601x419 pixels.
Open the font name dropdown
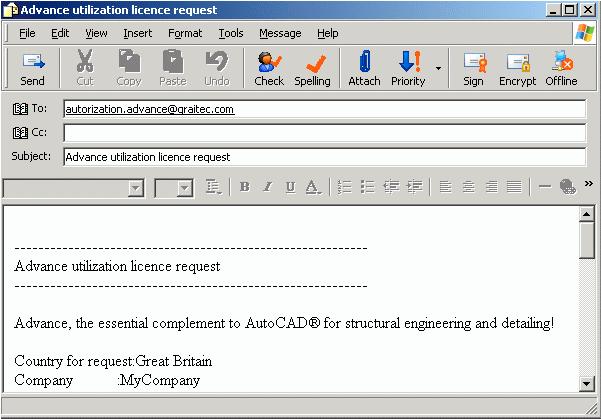coord(136,188)
